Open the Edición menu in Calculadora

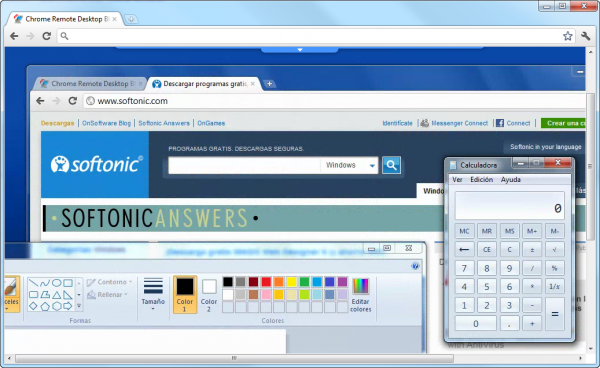[481, 179]
